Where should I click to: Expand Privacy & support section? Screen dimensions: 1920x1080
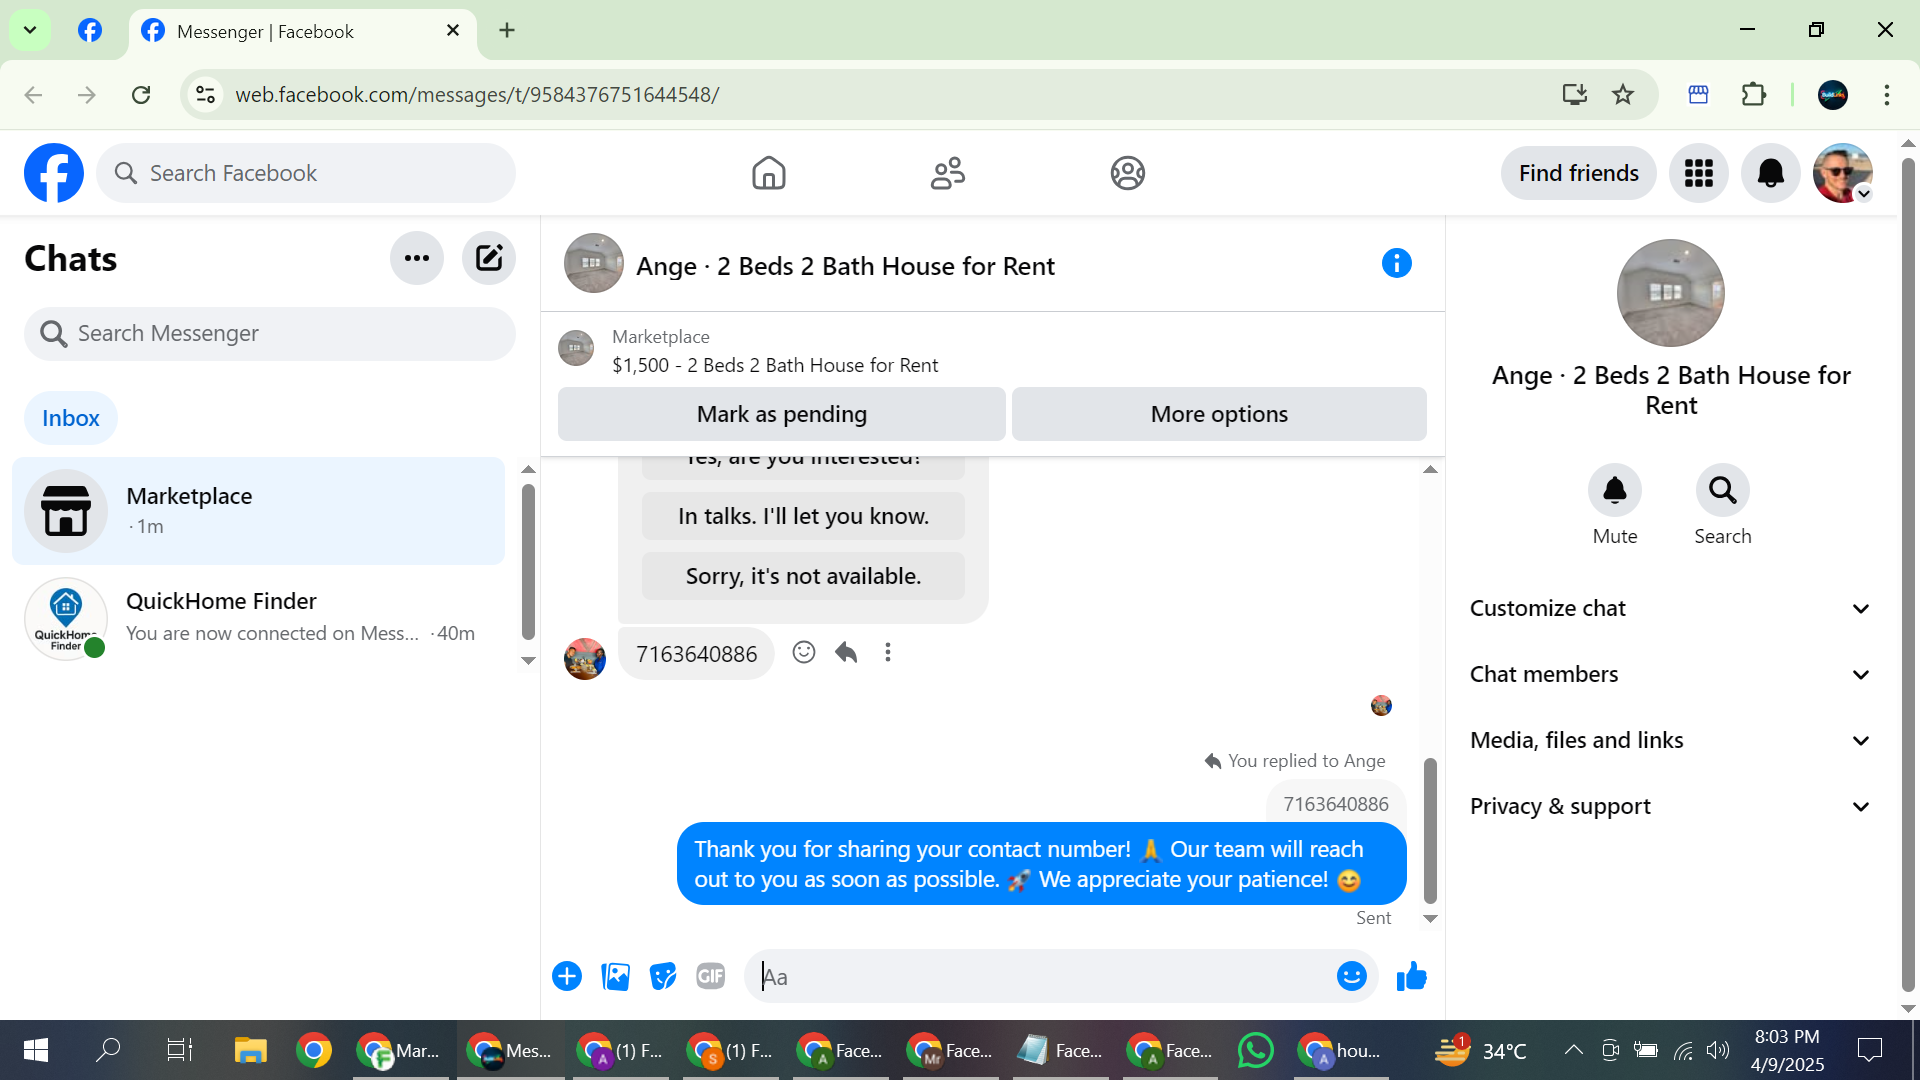(x=1670, y=806)
